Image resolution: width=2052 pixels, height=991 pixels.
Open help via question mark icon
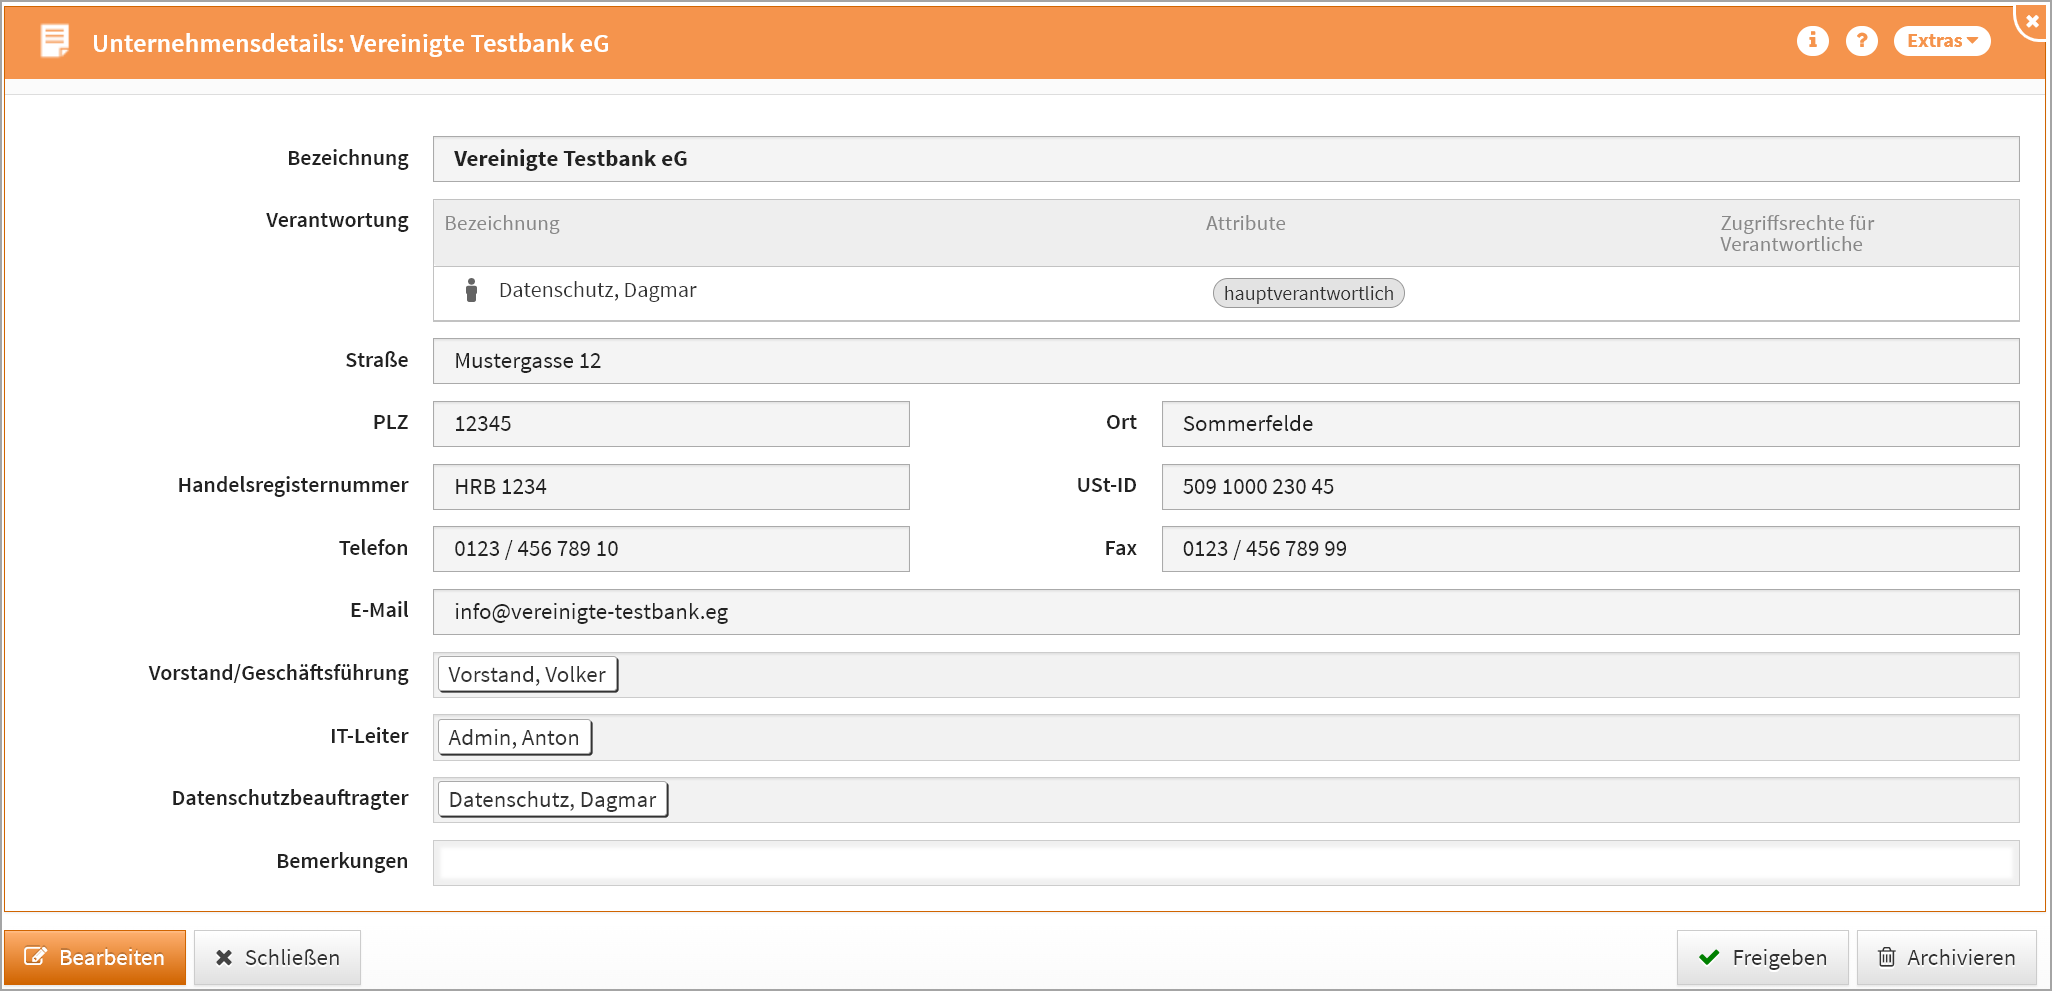1861,41
